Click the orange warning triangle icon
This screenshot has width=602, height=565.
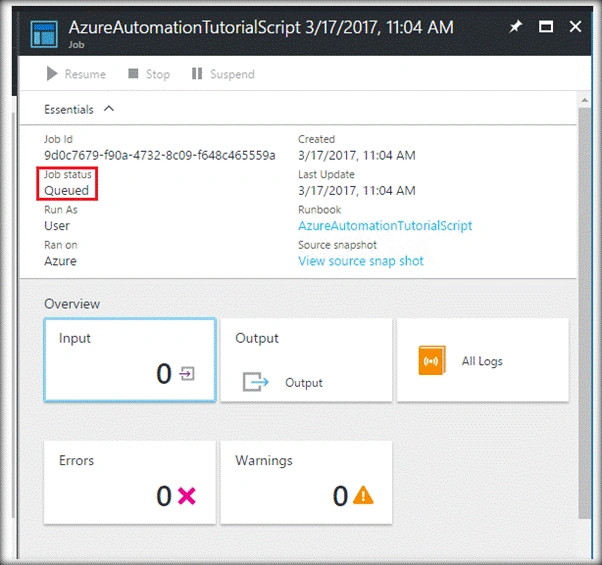pyautogui.click(x=363, y=495)
